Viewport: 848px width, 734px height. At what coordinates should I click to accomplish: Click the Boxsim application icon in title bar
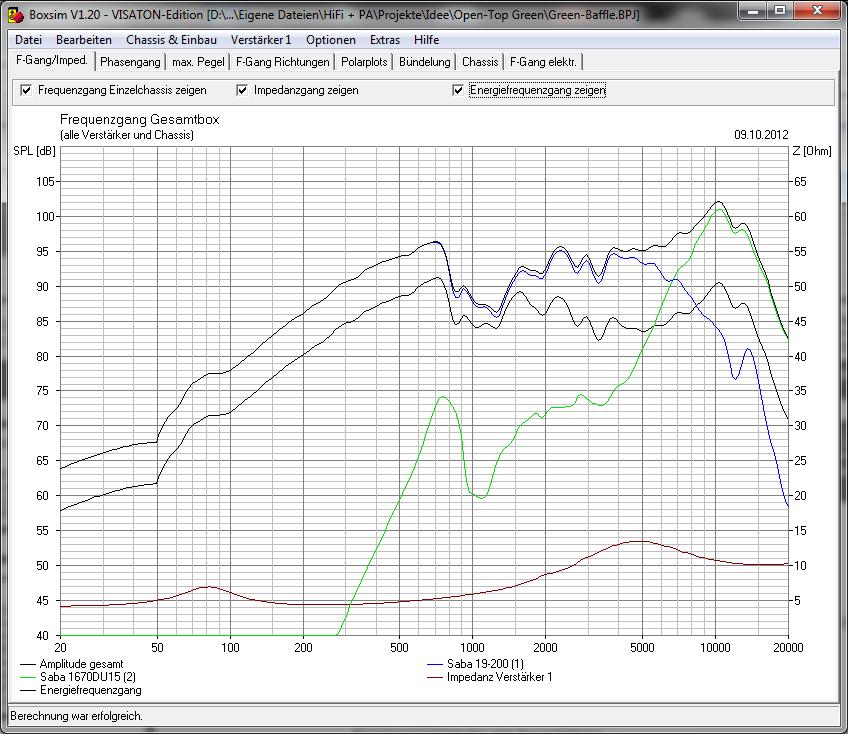coord(16,15)
